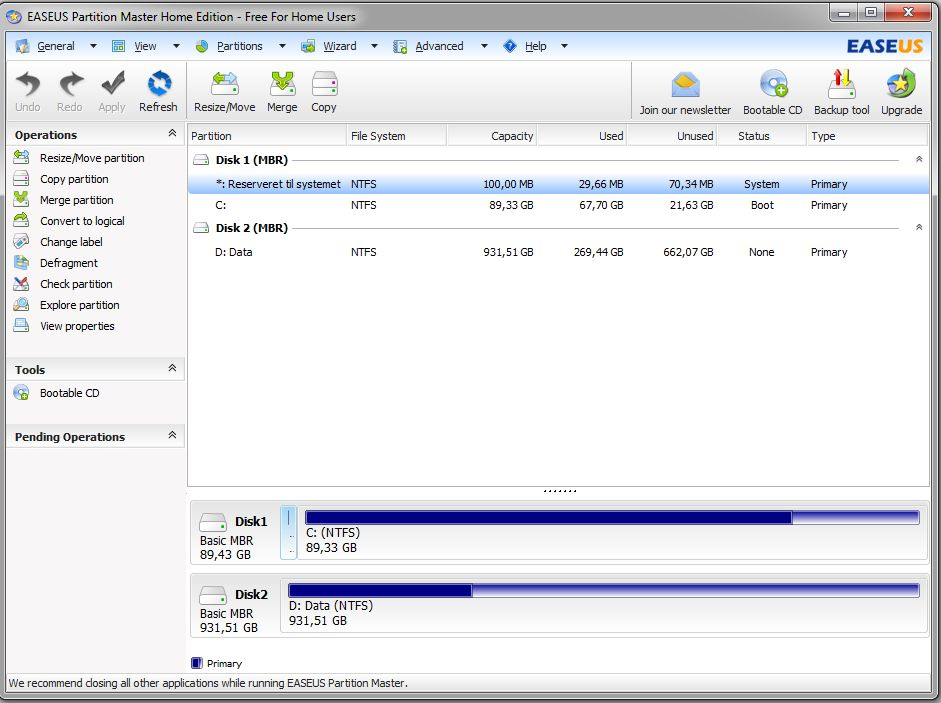
Task: Sort by the Capacity column header
Action: click(492, 136)
